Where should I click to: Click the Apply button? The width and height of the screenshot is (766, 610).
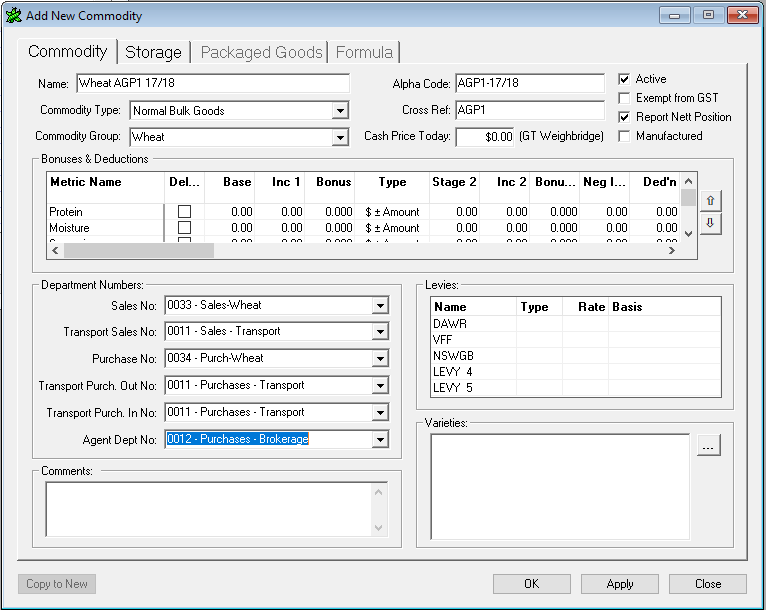tap(619, 584)
